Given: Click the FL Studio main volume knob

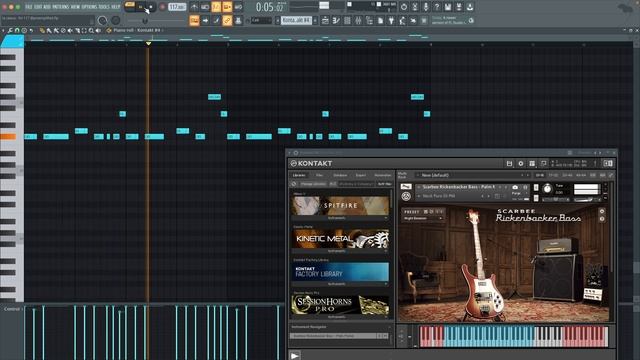Looking at the screenshot, I should coord(102,20).
